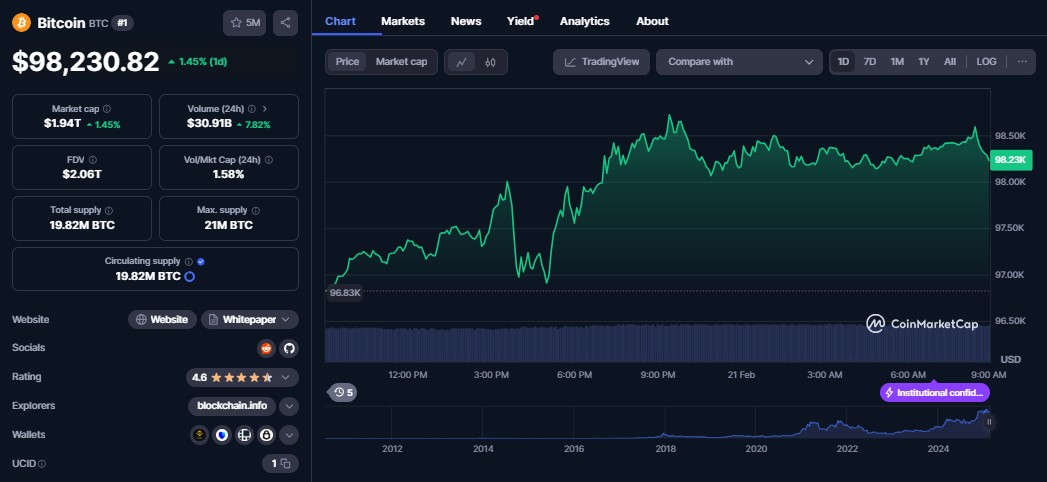This screenshot has height=482, width=1047.
Task: Expand more Explorers list
Action: pyautogui.click(x=288, y=406)
